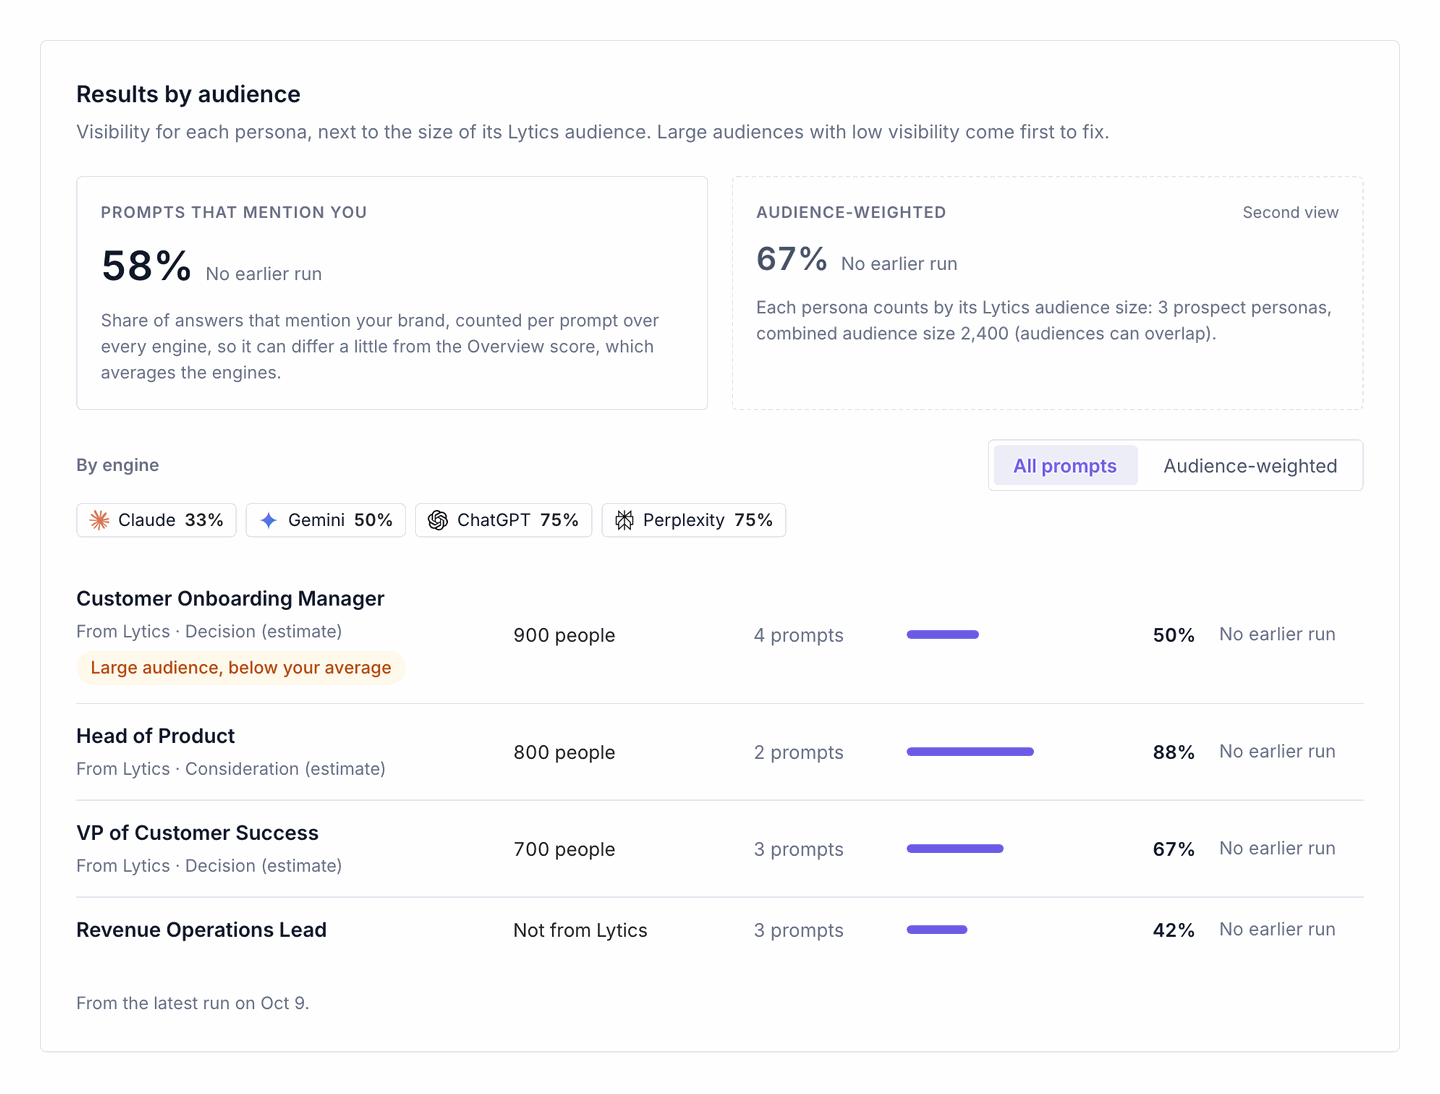
Task: Click the Not from Lytics label
Action: (580, 930)
